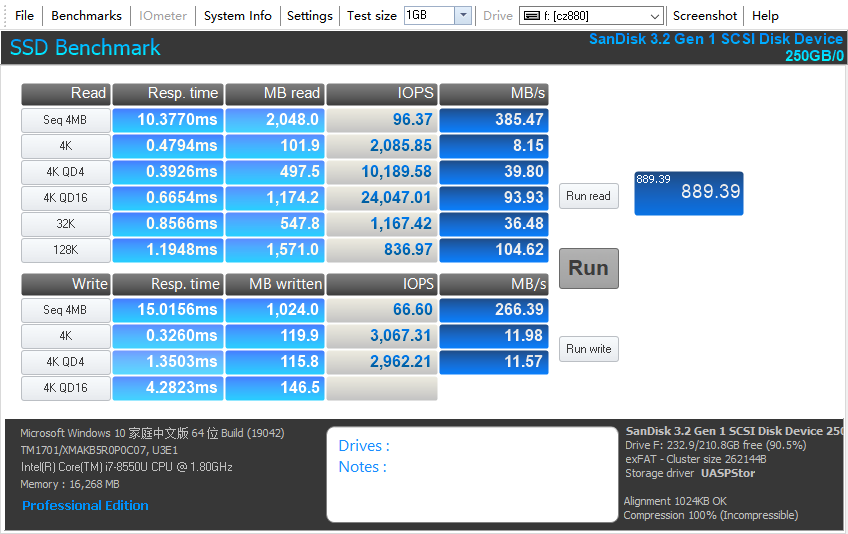Viewport: 848px width, 534px height.
Task: Click the write 4K QD4 test button
Action: (x=66, y=362)
